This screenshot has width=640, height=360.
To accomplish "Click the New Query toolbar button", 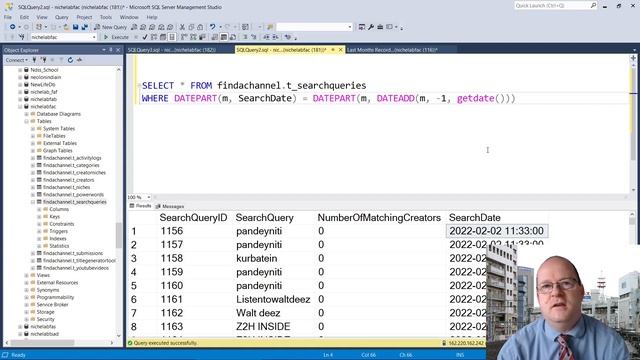I will tap(111, 27).
